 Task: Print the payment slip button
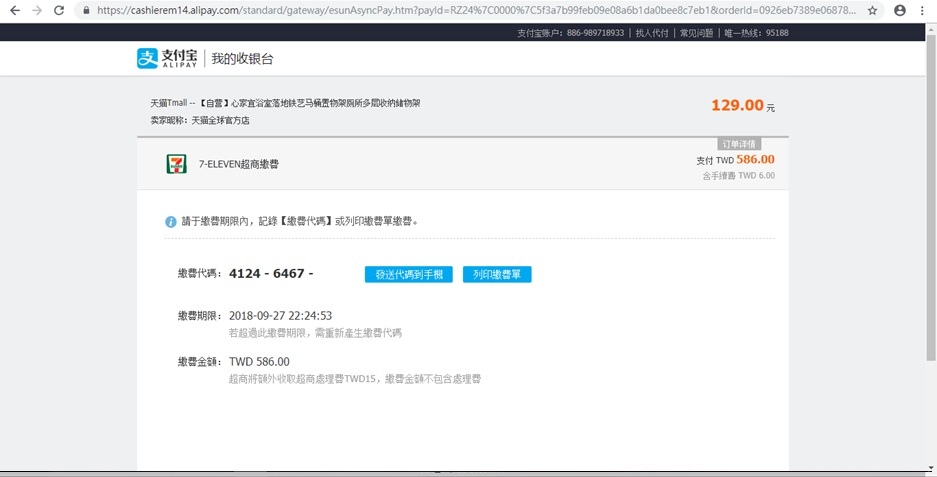pyautogui.click(x=497, y=274)
